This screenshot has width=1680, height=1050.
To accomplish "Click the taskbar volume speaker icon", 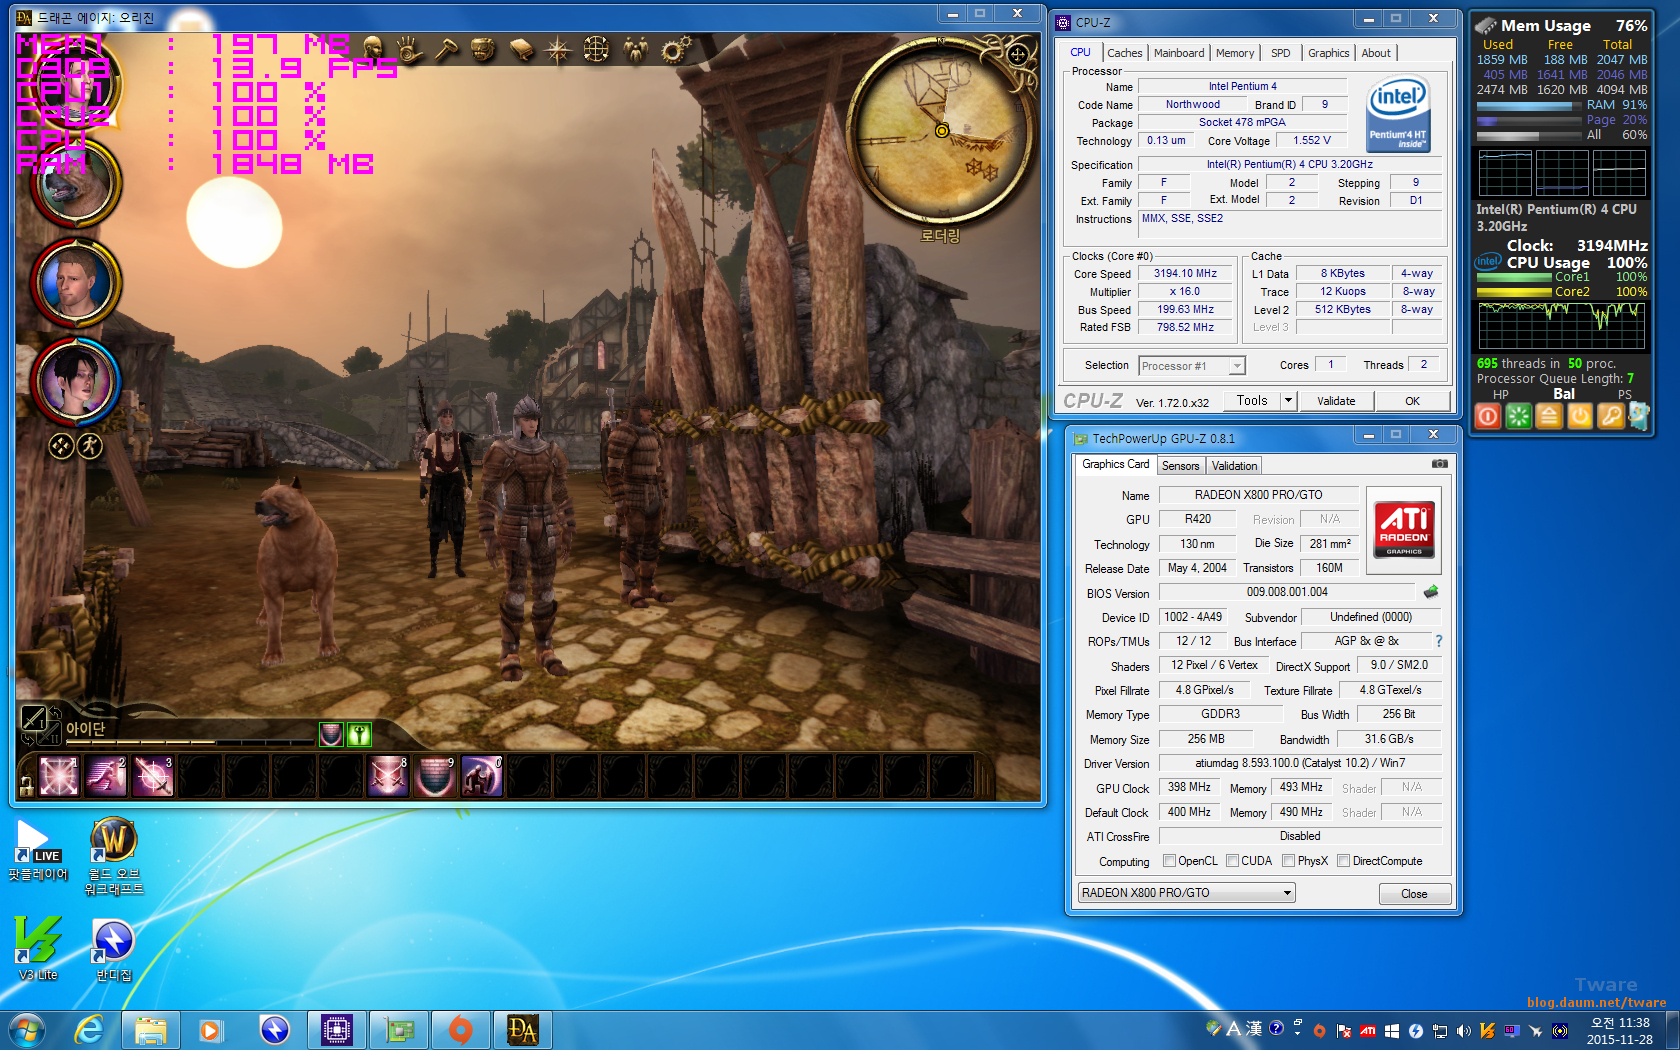I will (x=1463, y=1030).
